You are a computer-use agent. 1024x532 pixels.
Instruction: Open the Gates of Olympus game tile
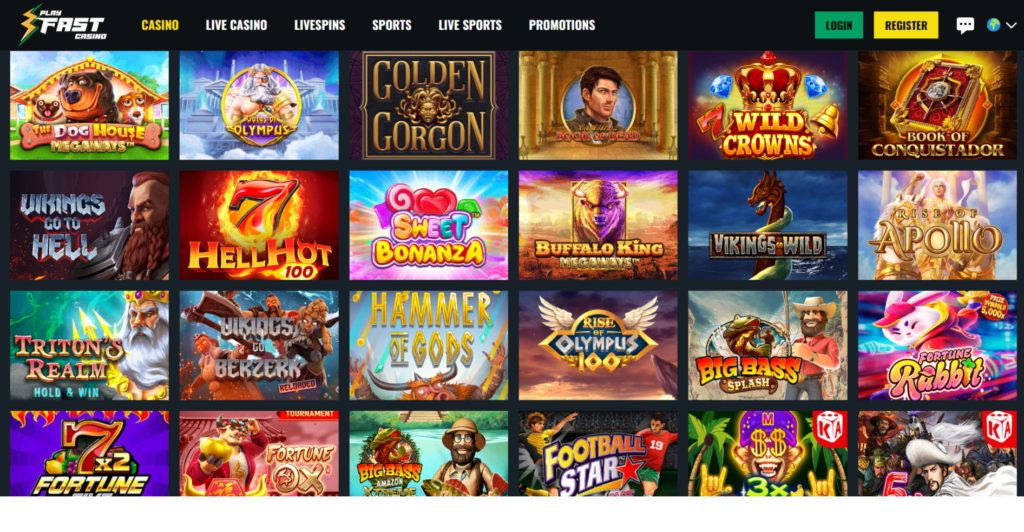(x=259, y=105)
